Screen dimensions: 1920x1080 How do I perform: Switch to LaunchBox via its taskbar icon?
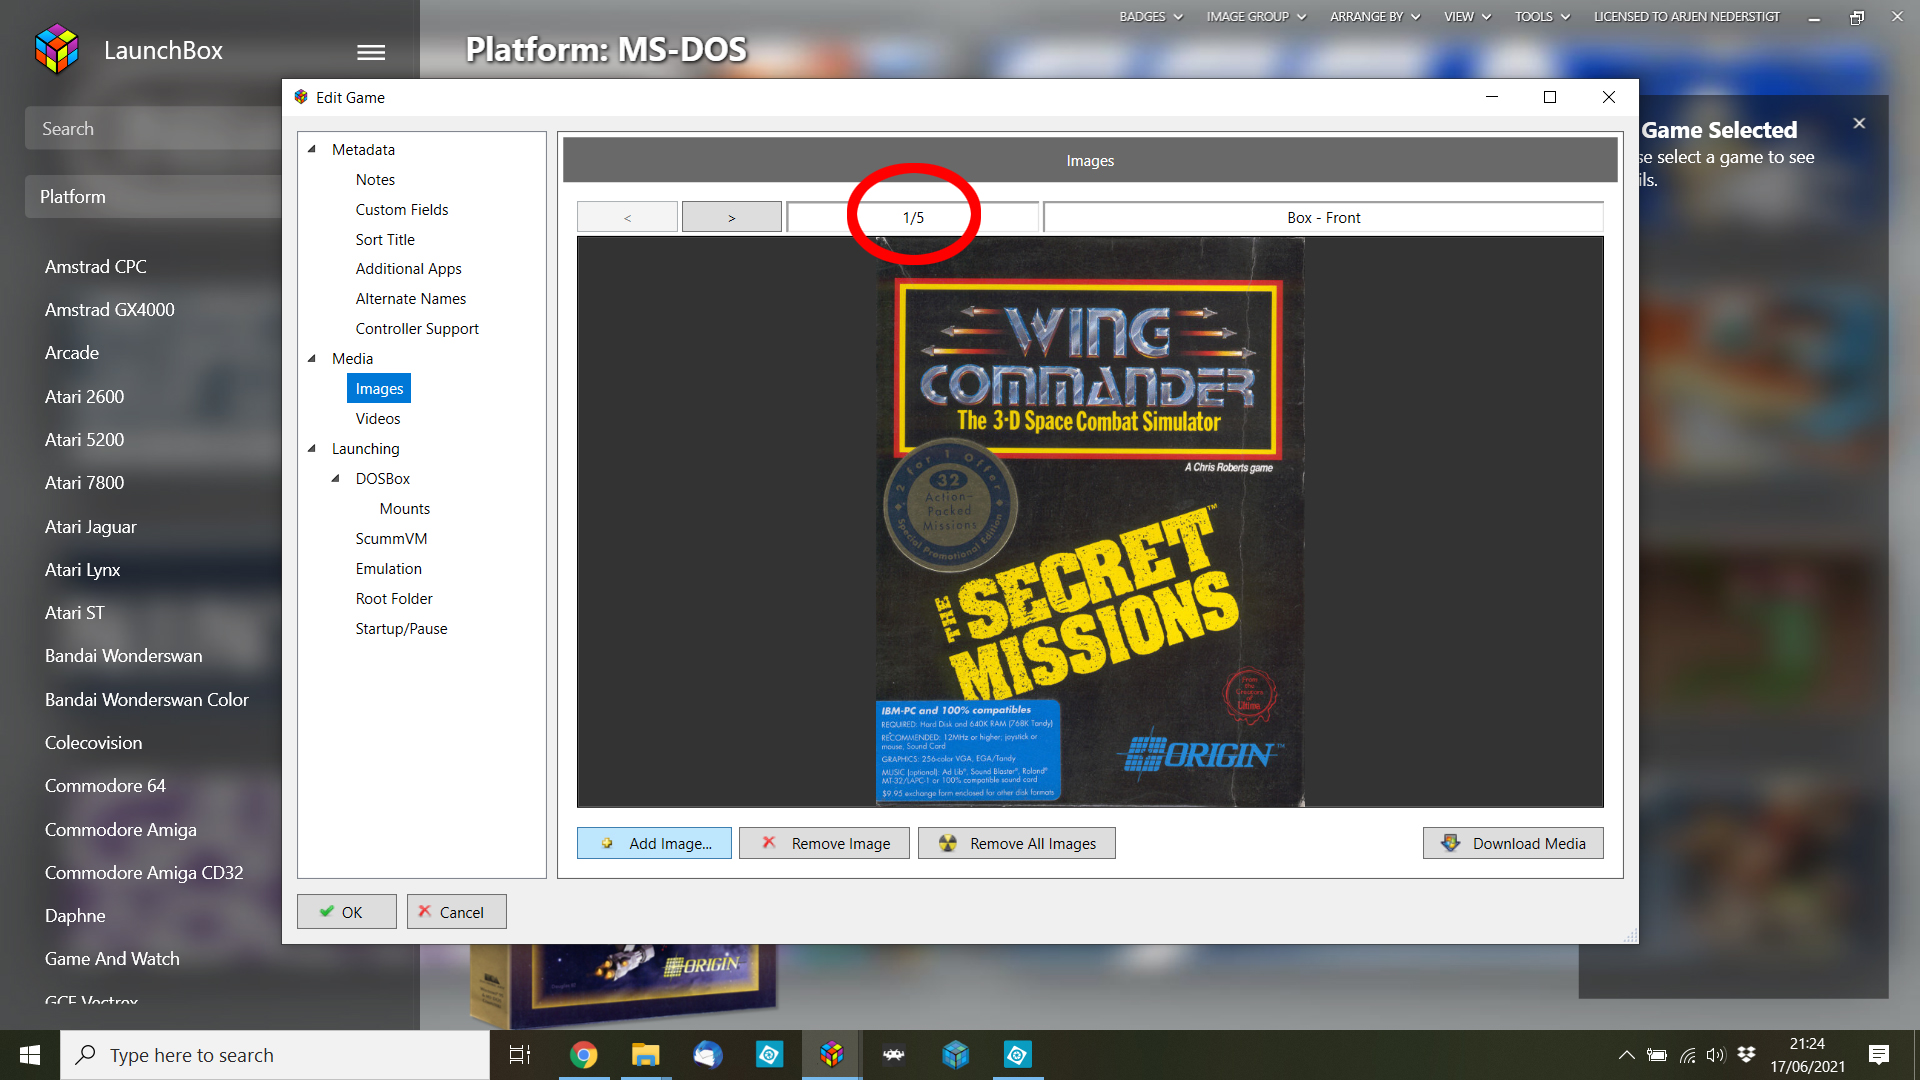831,1055
